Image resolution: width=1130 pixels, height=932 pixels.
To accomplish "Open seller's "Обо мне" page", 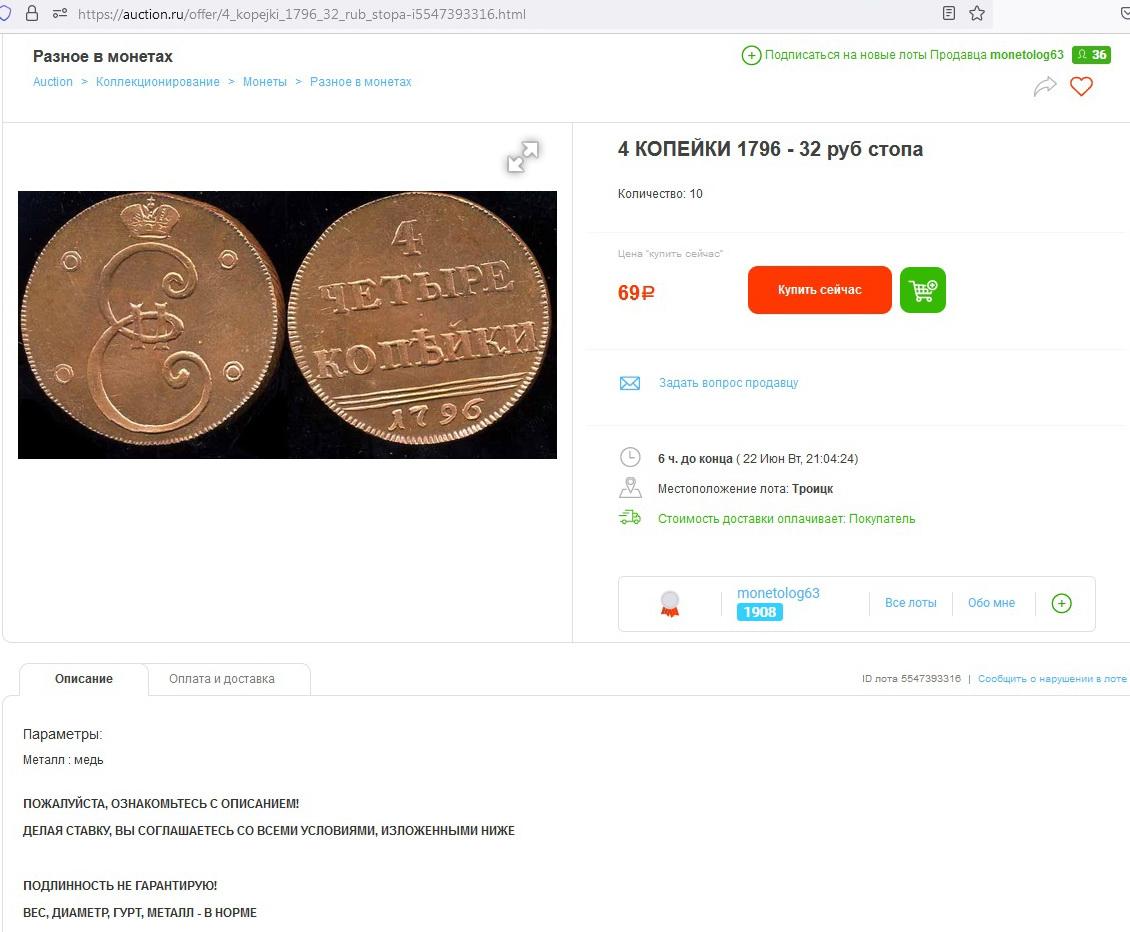I will click(x=991, y=603).
